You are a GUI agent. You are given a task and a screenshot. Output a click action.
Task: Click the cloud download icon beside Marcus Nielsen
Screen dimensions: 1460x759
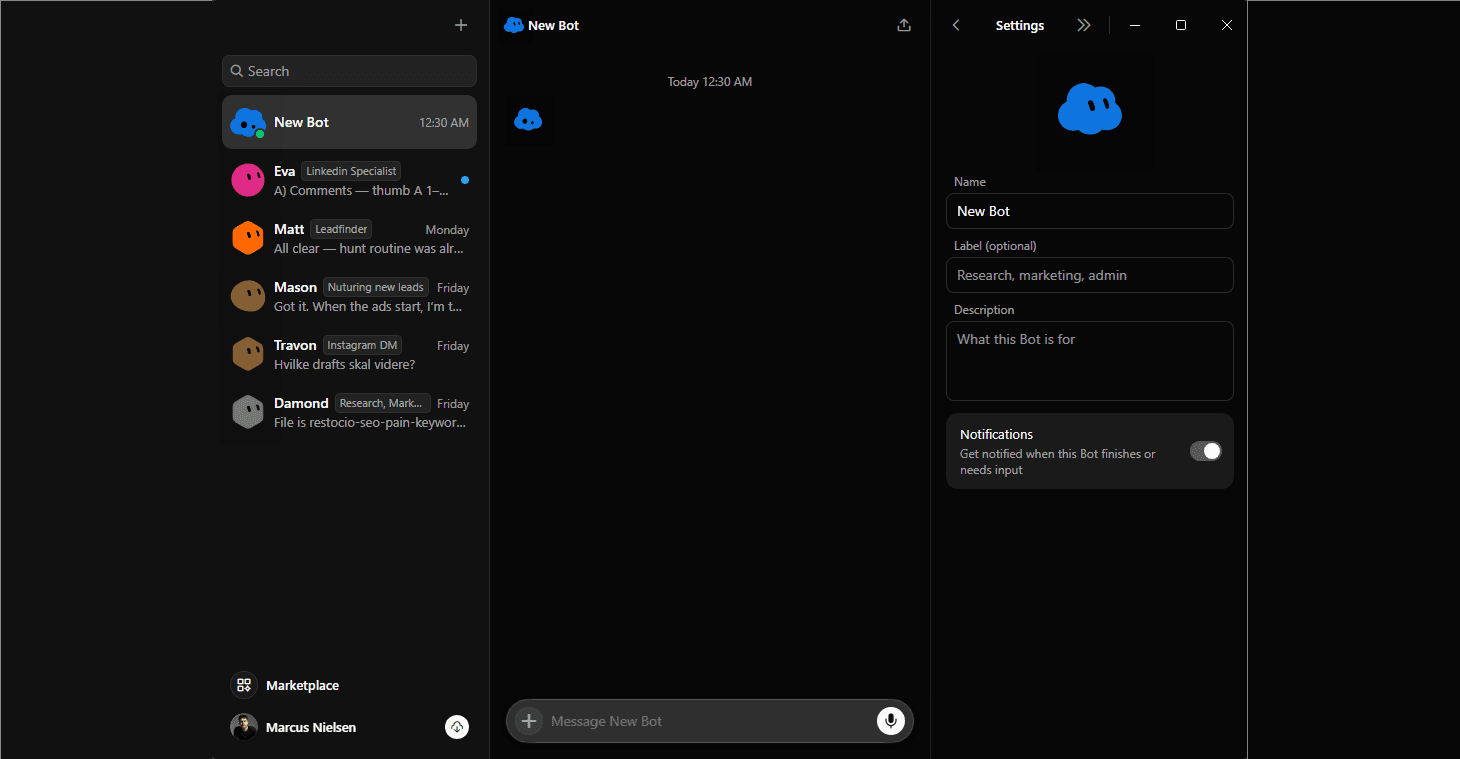(x=457, y=727)
